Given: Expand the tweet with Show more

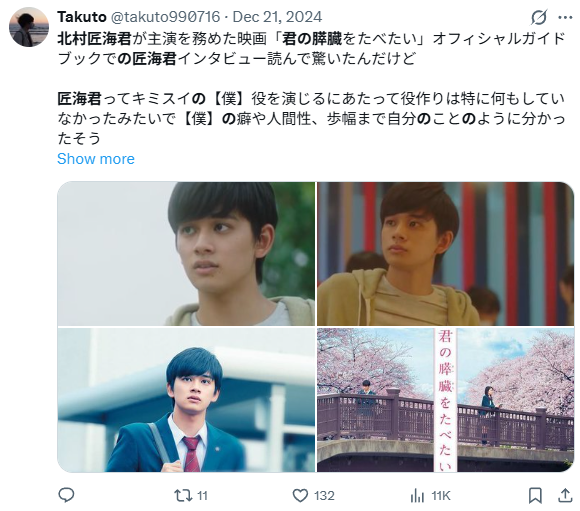Looking at the screenshot, I should 96,159.
